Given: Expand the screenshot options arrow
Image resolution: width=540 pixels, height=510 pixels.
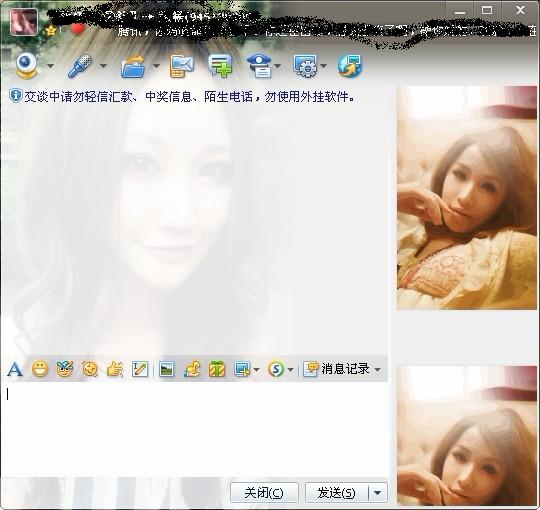Looking at the screenshot, I should [256, 370].
